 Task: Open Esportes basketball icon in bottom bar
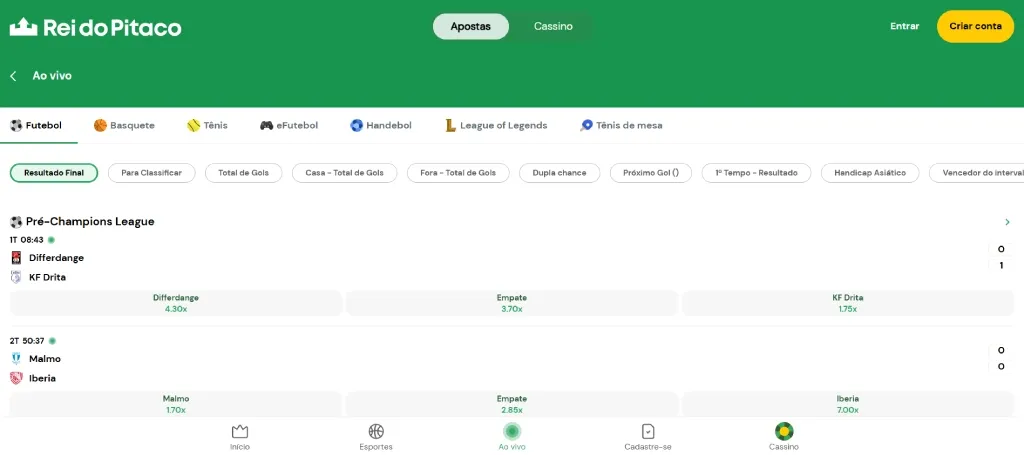376,431
